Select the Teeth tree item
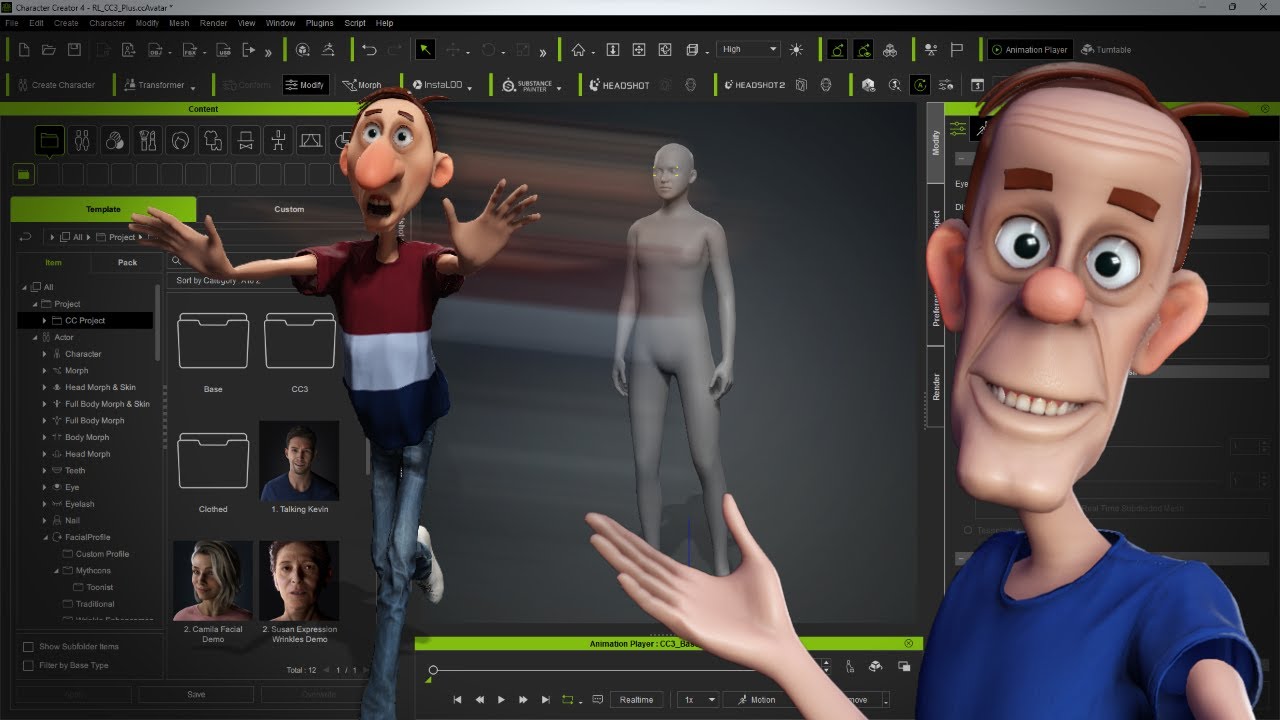 75,470
